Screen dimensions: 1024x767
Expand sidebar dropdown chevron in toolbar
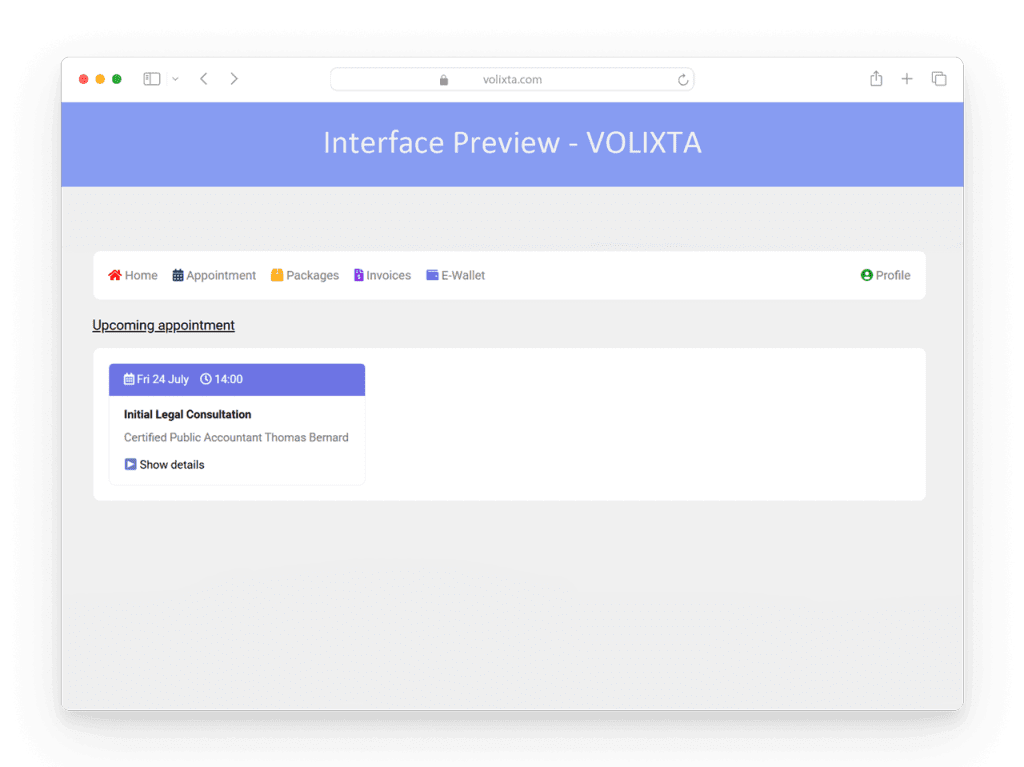175,79
